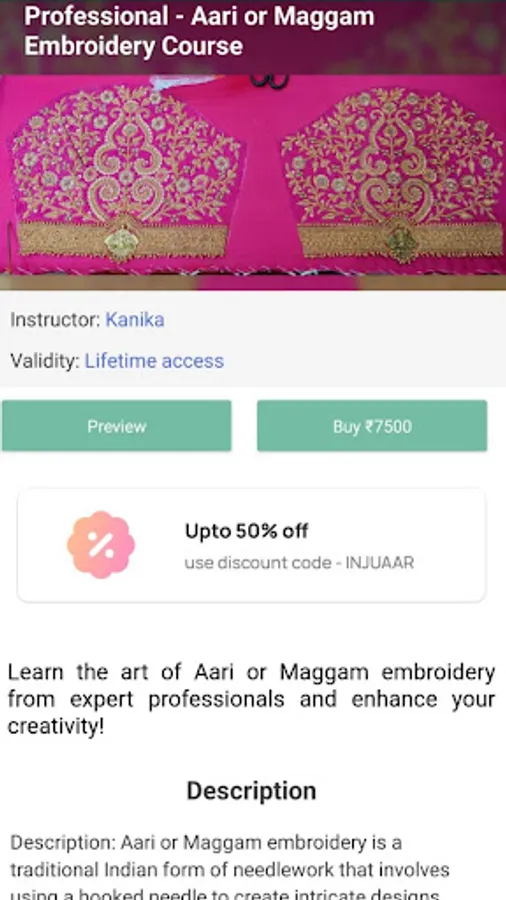Select the INJUAAR discount code line

(x=299, y=562)
